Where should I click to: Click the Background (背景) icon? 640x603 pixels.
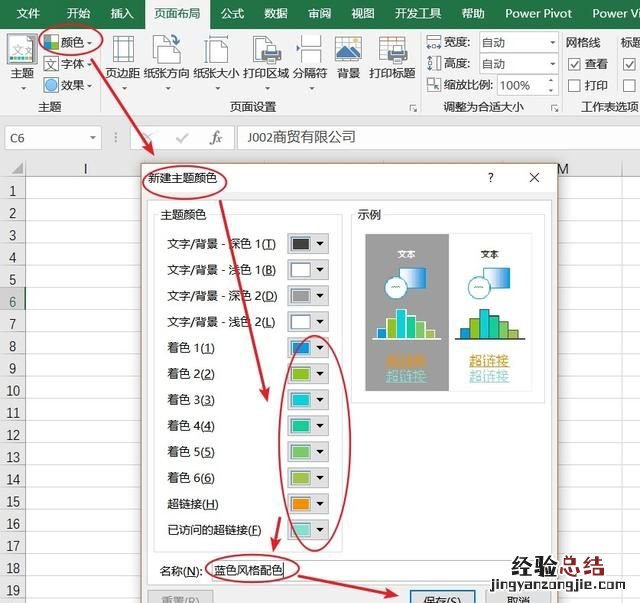348,56
